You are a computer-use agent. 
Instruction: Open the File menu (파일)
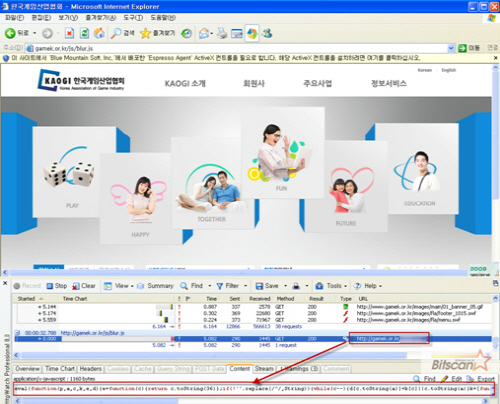(14, 17)
